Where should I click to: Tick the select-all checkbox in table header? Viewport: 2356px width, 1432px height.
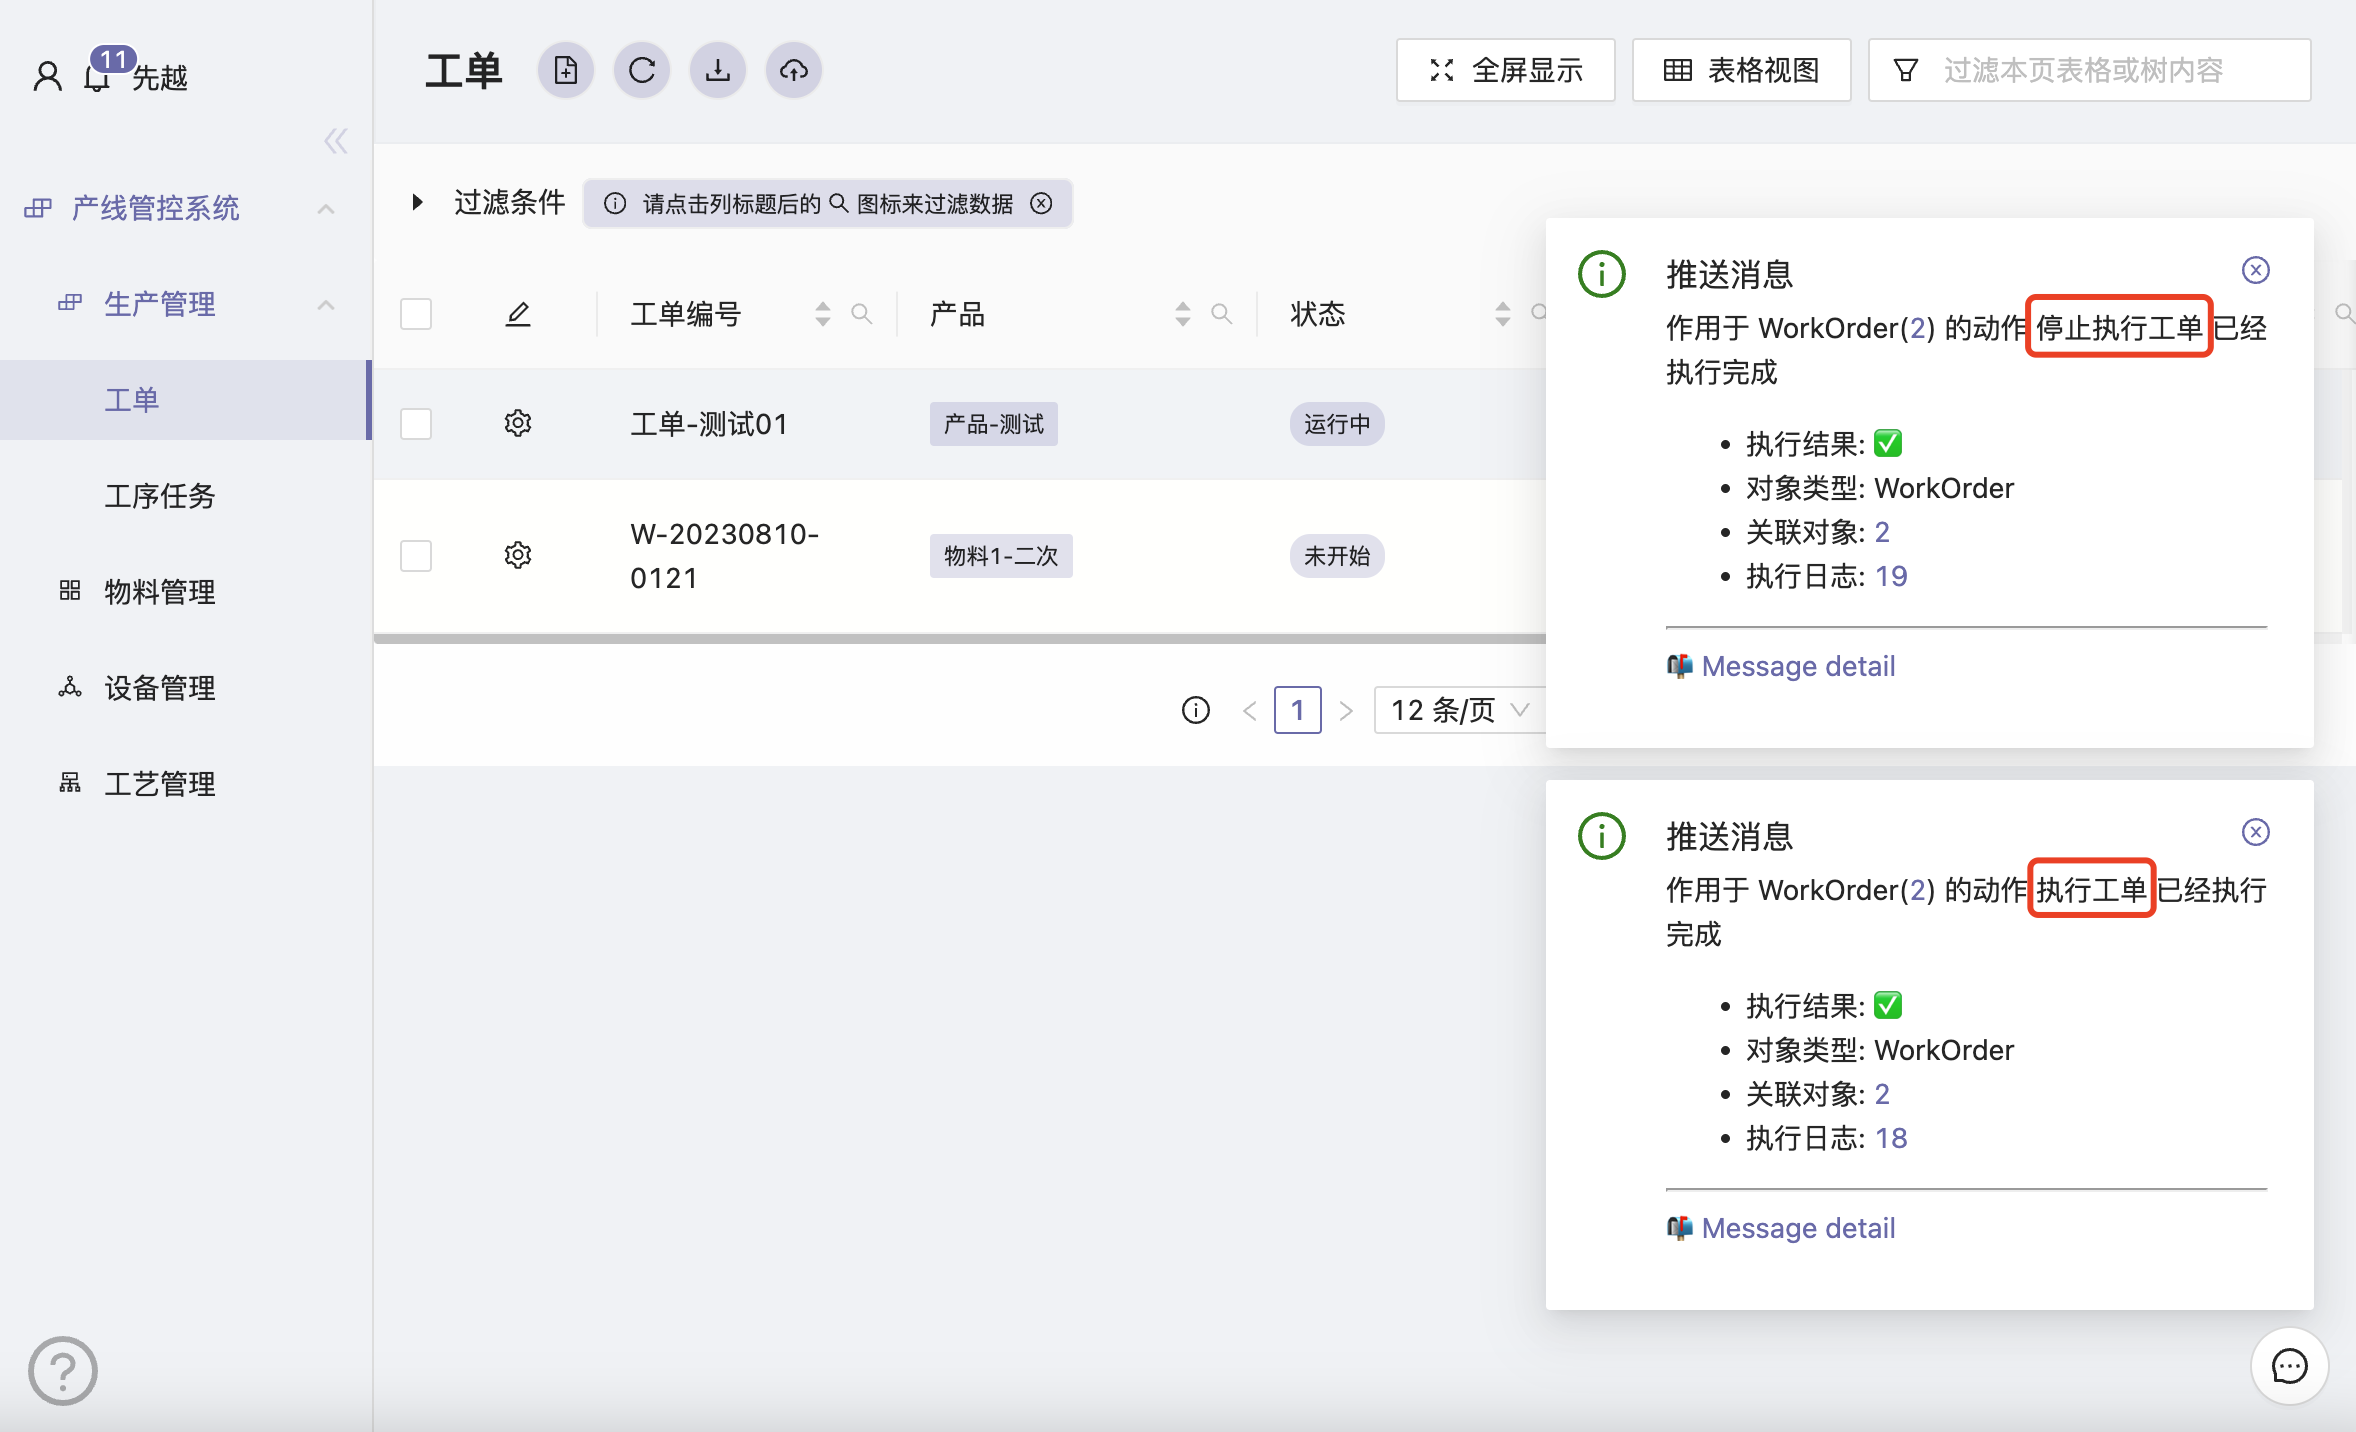[416, 314]
